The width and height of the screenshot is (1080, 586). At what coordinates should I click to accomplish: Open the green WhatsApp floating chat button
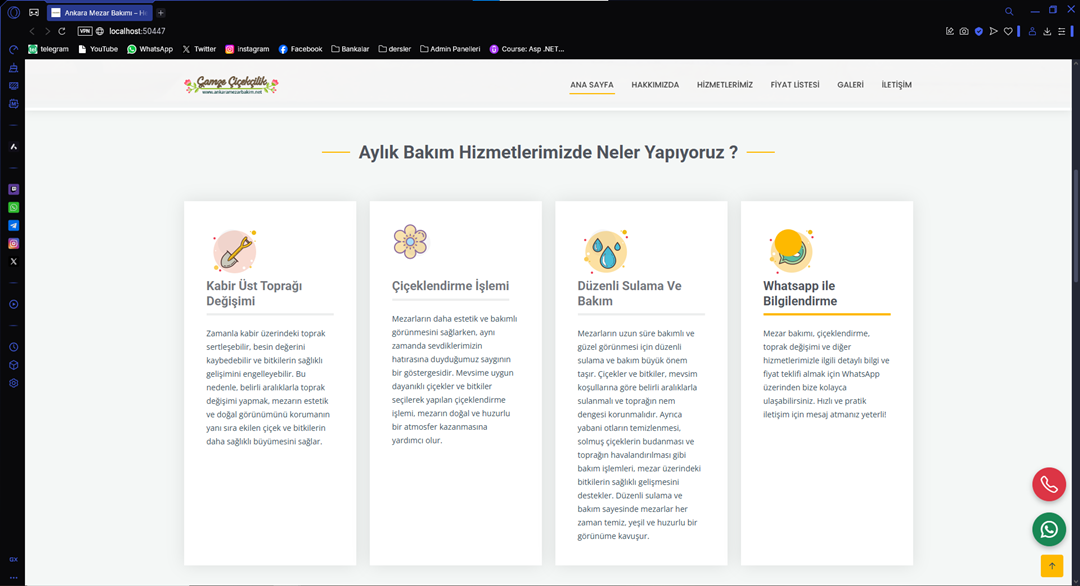pyautogui.click(x=1048, y=529)
